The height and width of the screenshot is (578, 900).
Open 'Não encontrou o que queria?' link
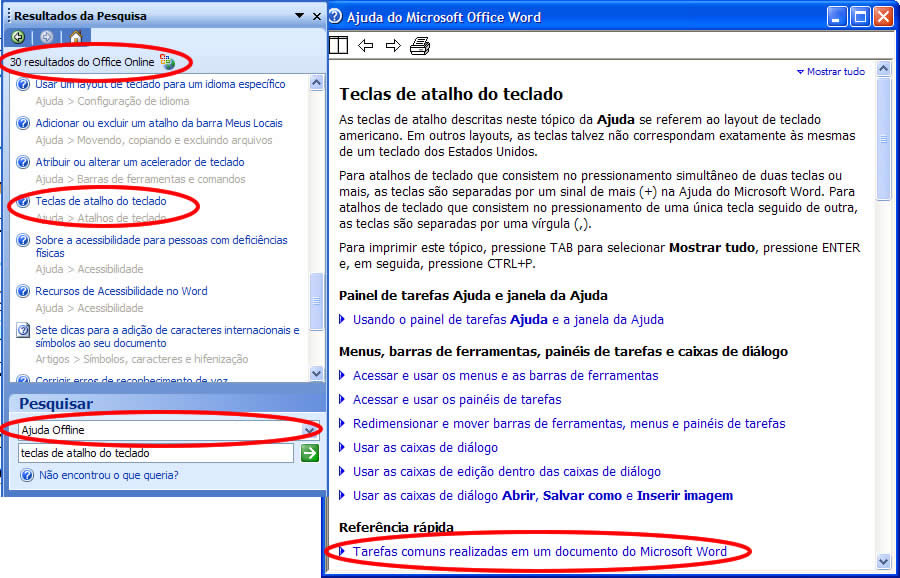[108, 475]
